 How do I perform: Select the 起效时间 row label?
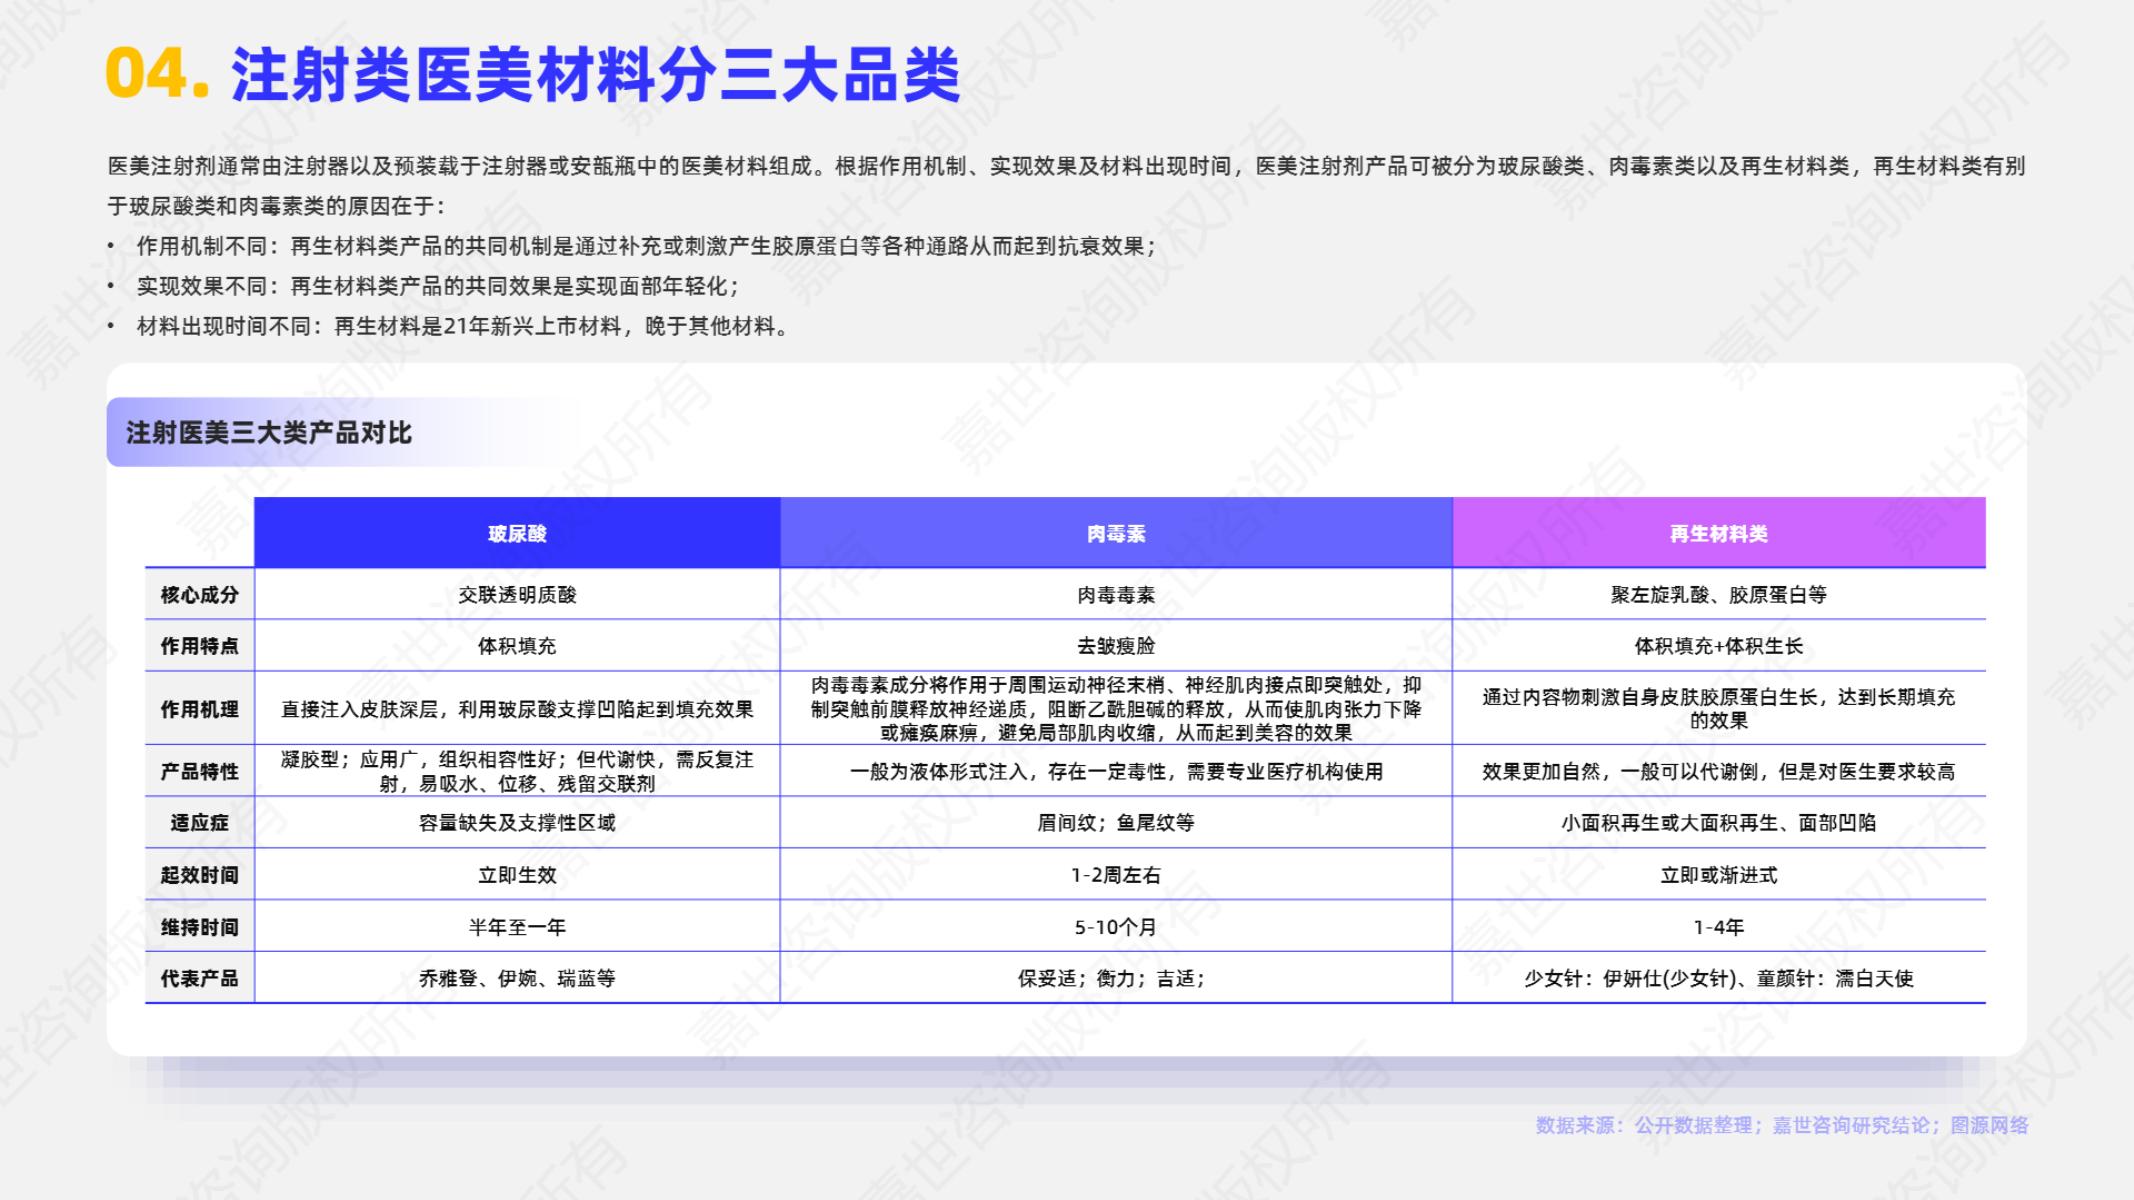[x=200, y=875]
